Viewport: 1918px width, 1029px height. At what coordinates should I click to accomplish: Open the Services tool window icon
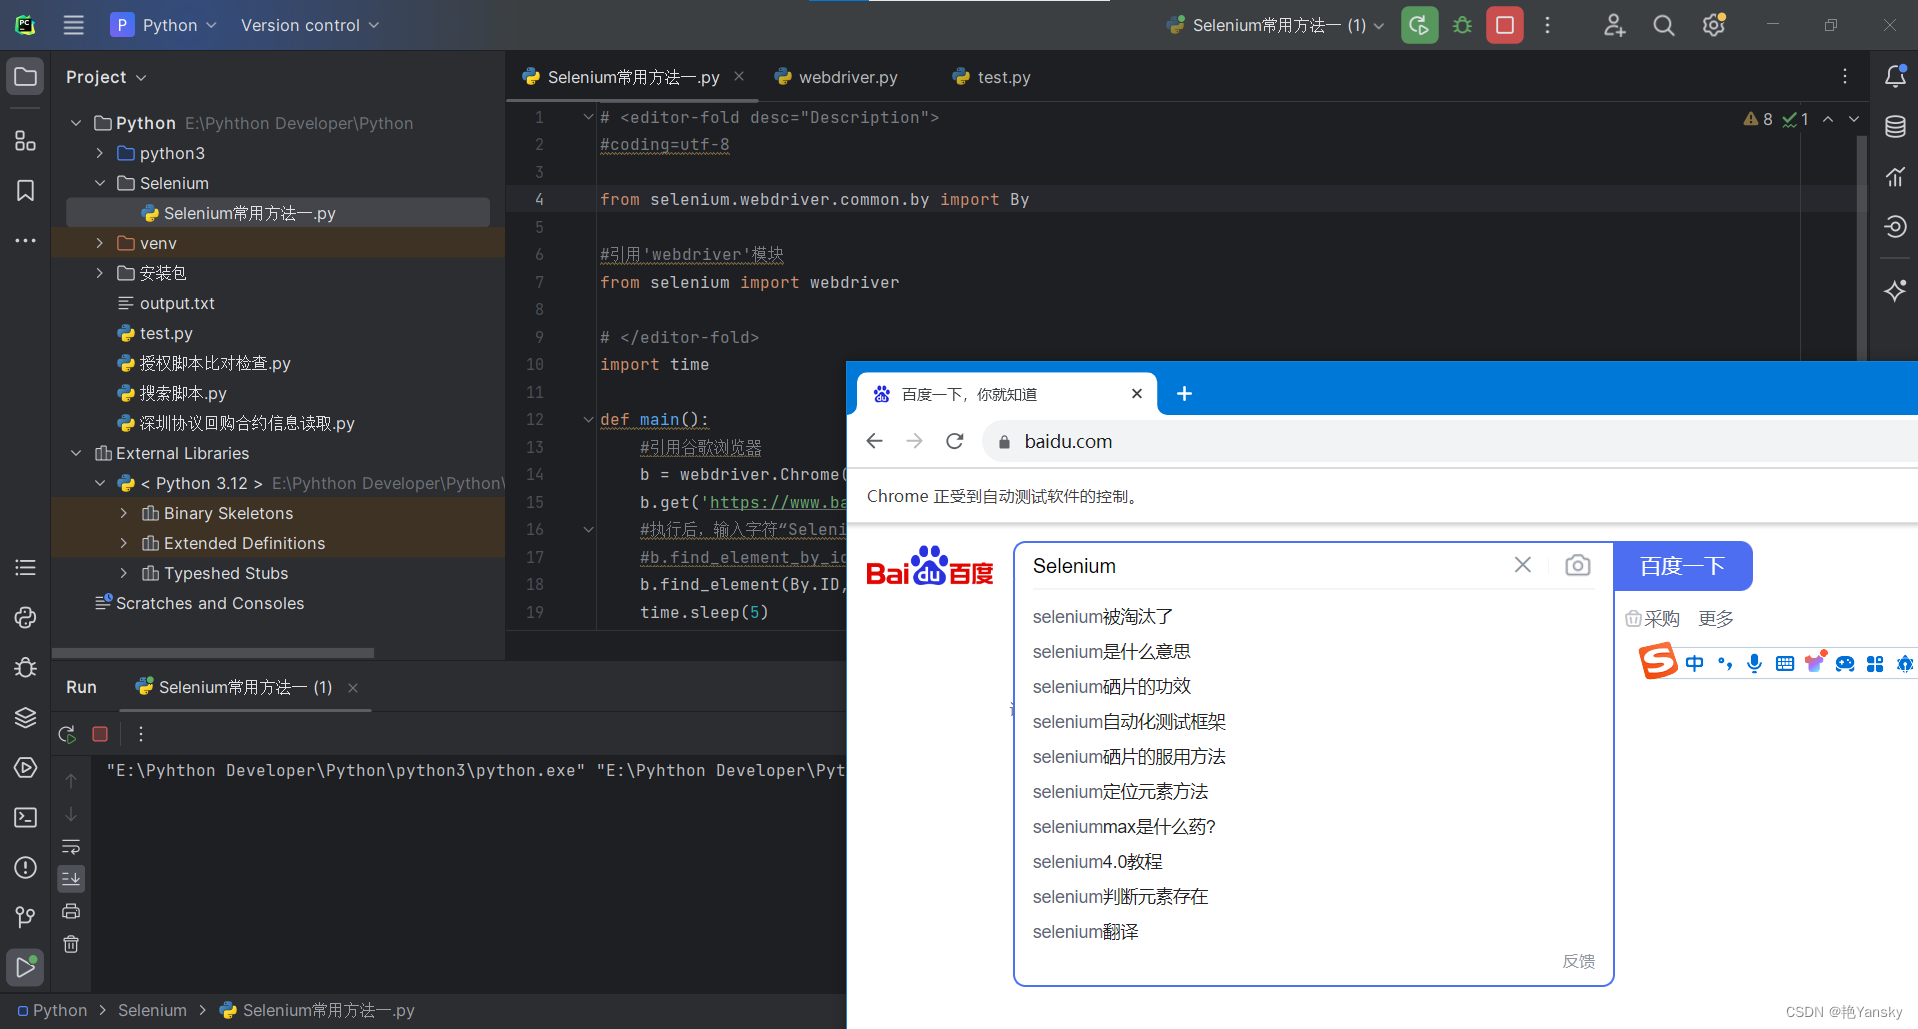click(x=26, y=767)
